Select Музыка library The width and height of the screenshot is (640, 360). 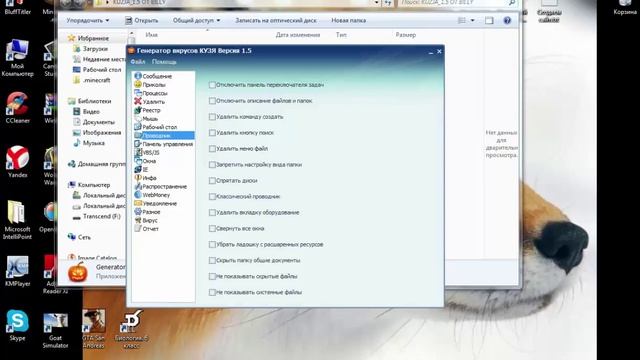(x=89, y=143)
